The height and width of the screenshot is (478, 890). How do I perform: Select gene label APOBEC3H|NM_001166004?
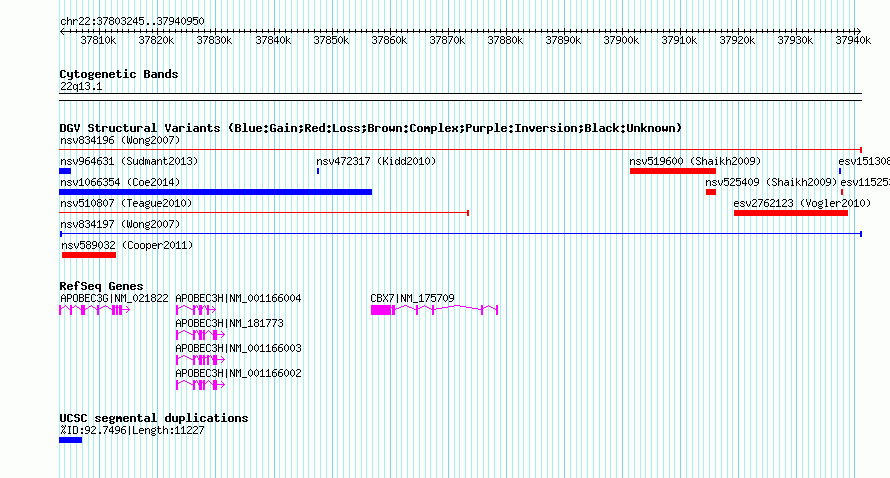238,298
